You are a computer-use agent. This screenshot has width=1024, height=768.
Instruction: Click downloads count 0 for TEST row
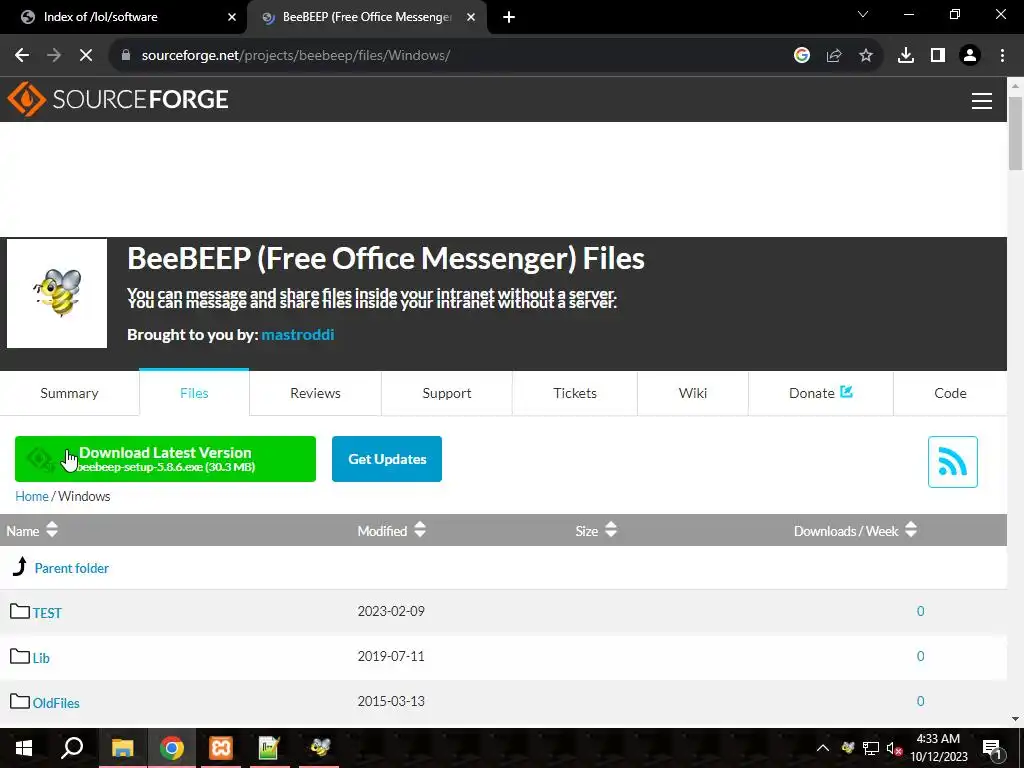(x=920, y=611)
